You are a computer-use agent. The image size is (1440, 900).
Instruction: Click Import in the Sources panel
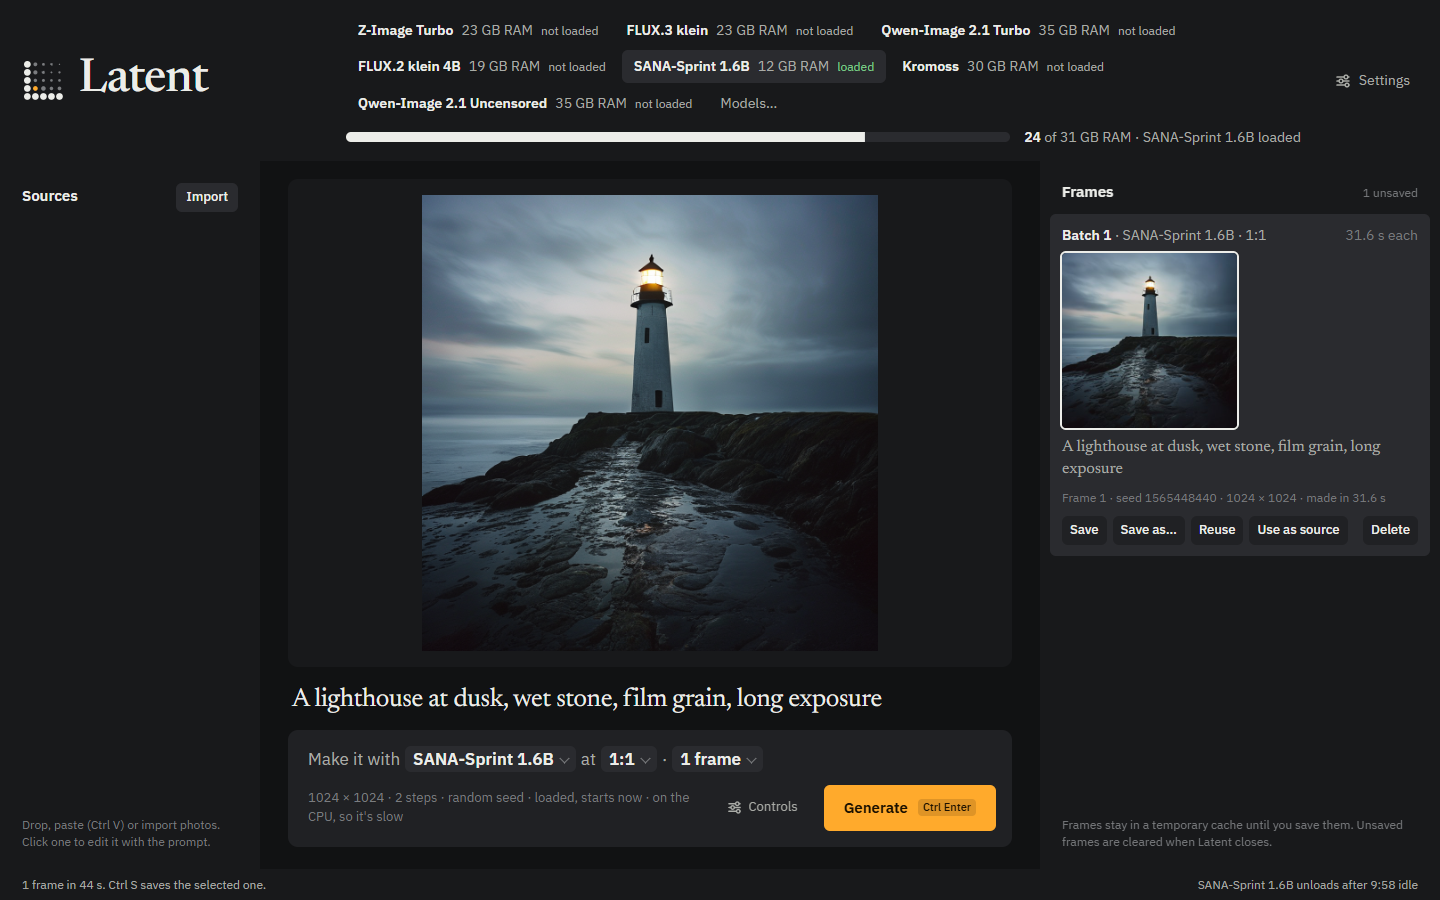[207, 197]
